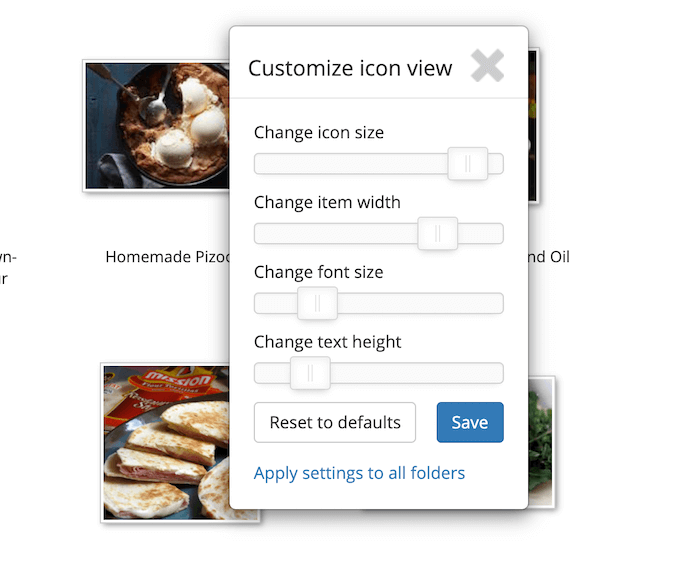This screenshot has width=700, height=562.
Task: Click the Change icon size label
Action: coord(318,132)
